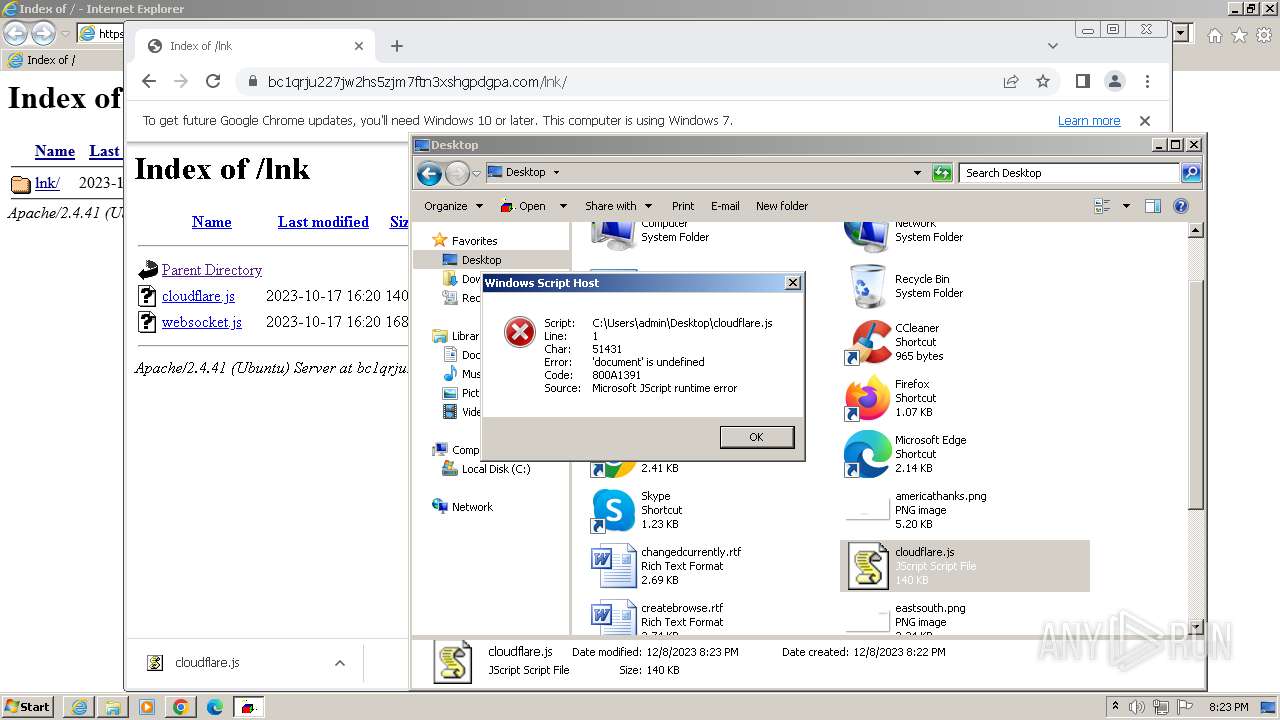1280x720 pixels.
Task: Expand the Explorer address path dropdown
Action: (917, 173)
